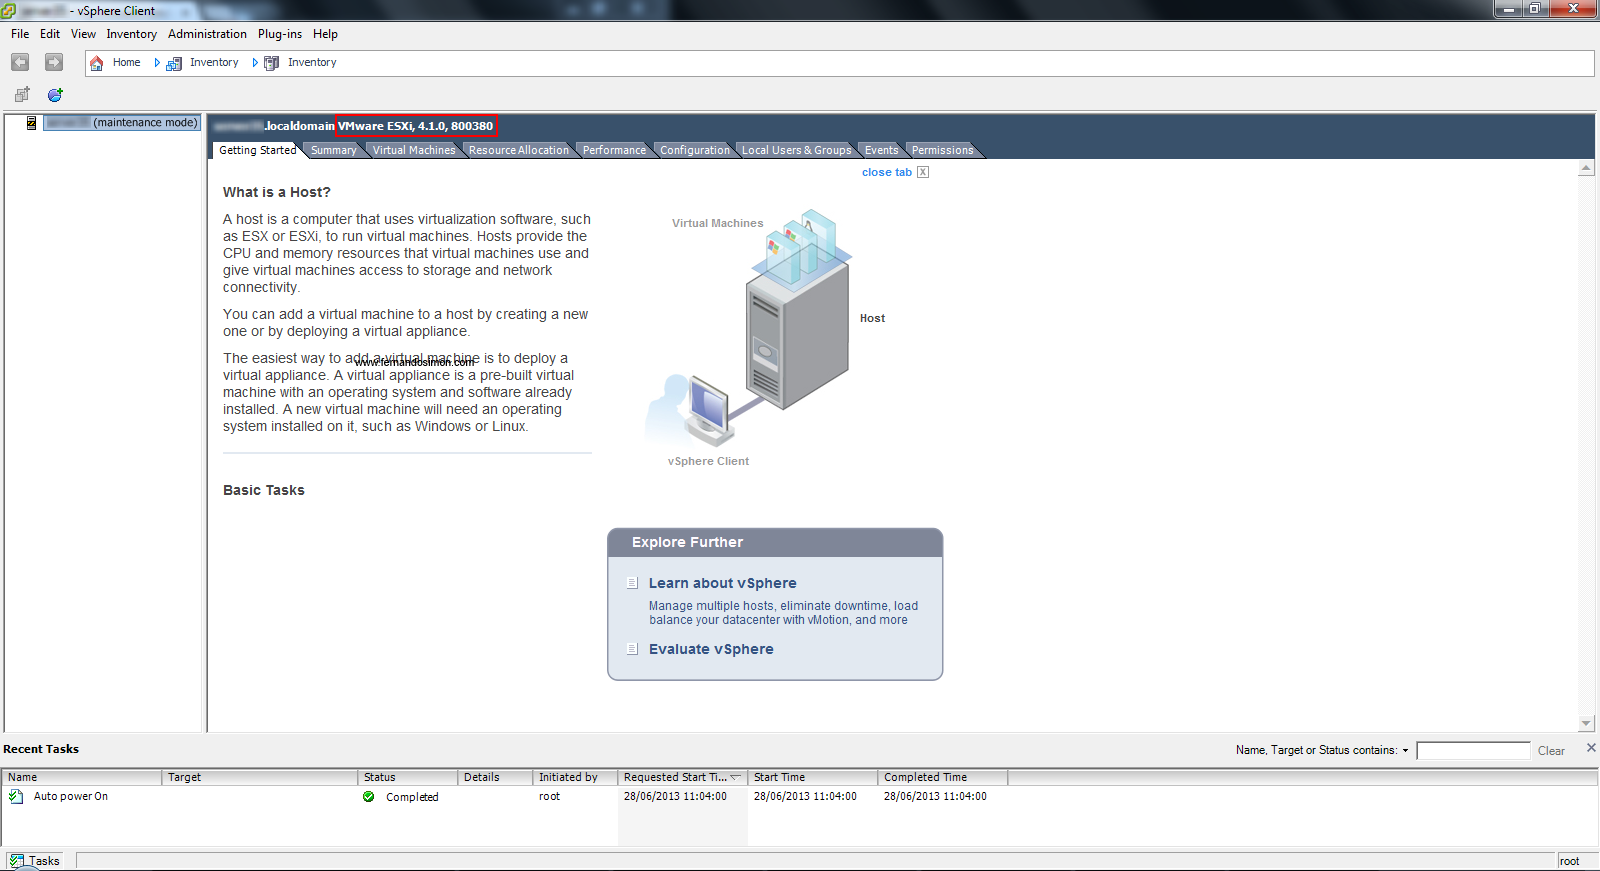1600x871 pixels.
Task: Click the forward navigation arrow
Action: 54,62
